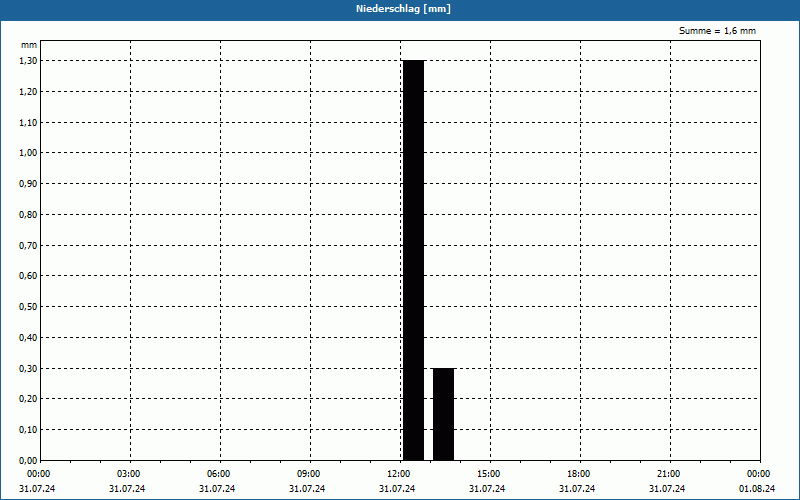Click the short 0,30 mm precipitation bar
800x500 pixels.
pyautogui.click(x=443, y=414)
